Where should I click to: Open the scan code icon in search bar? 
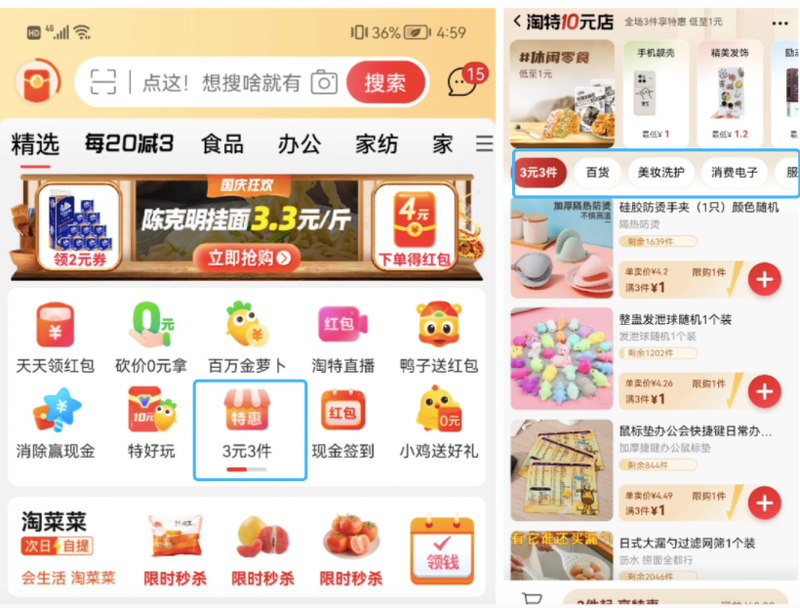point(103,82)
